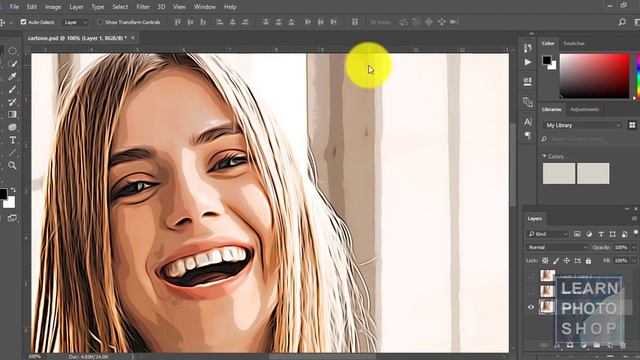640x360 pixels.
Task: Filter layers by smart object icon
Action: 624,234
